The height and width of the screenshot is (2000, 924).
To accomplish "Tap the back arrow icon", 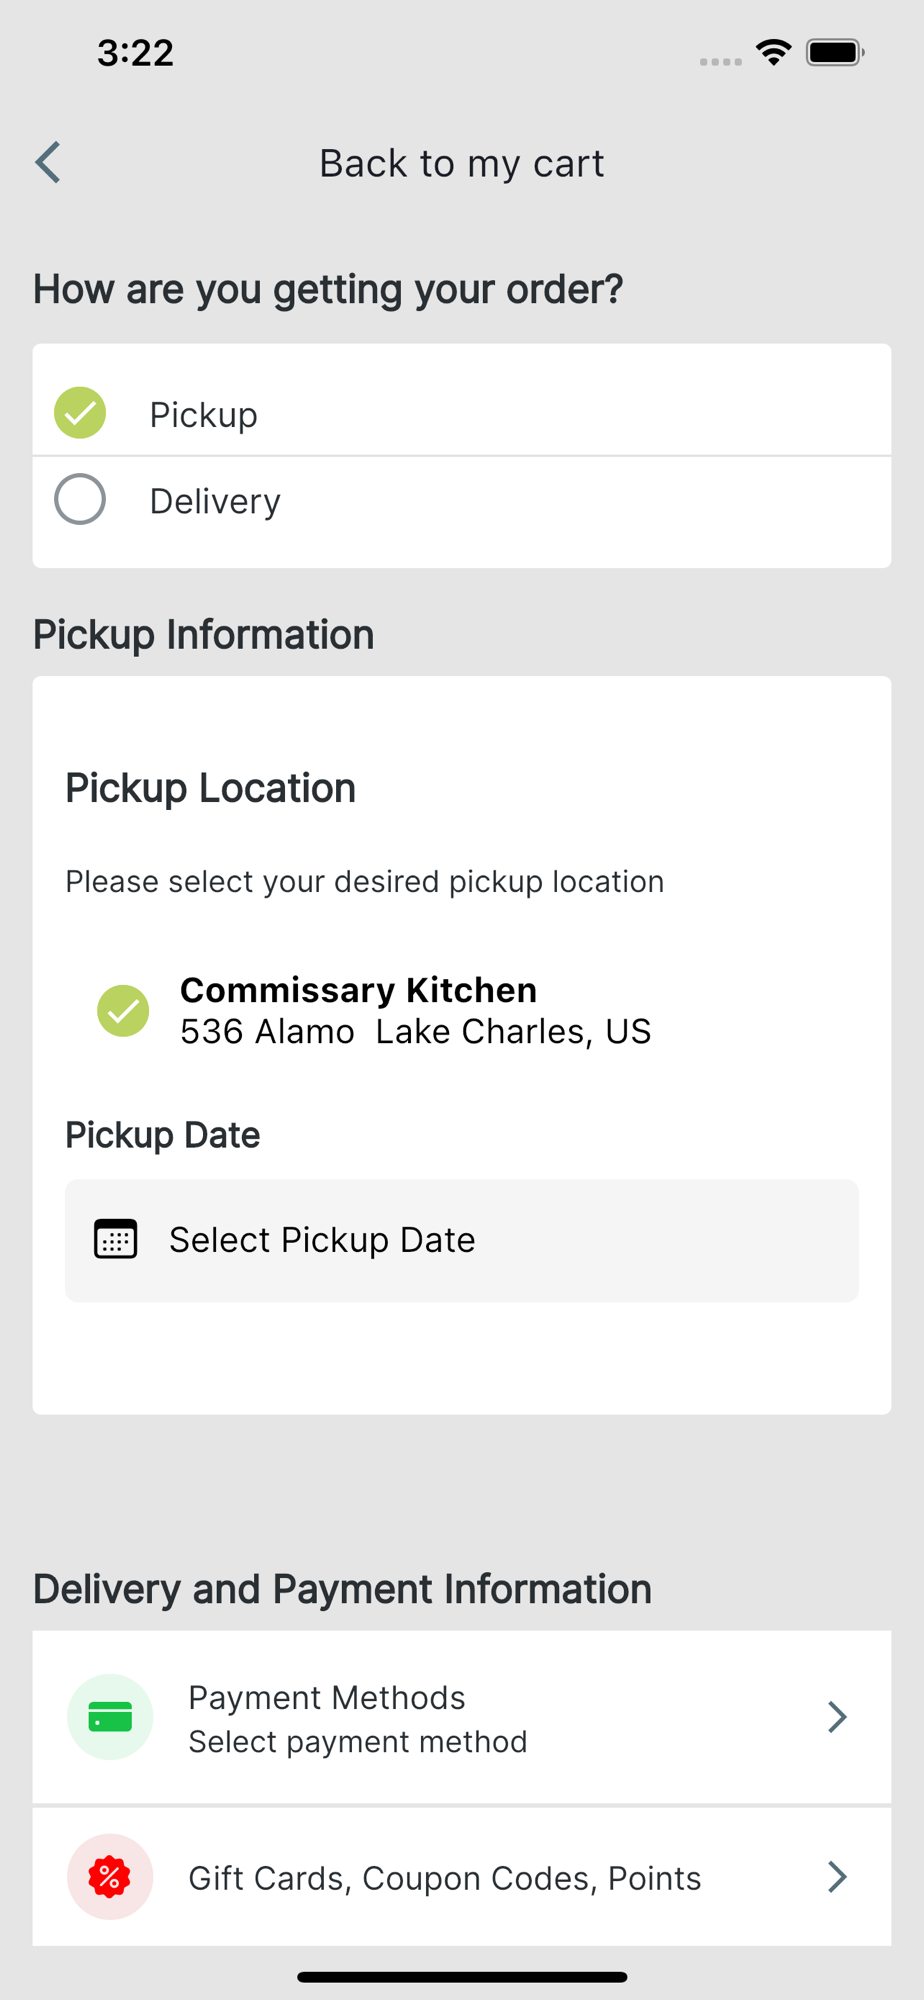I will point(48,162).
